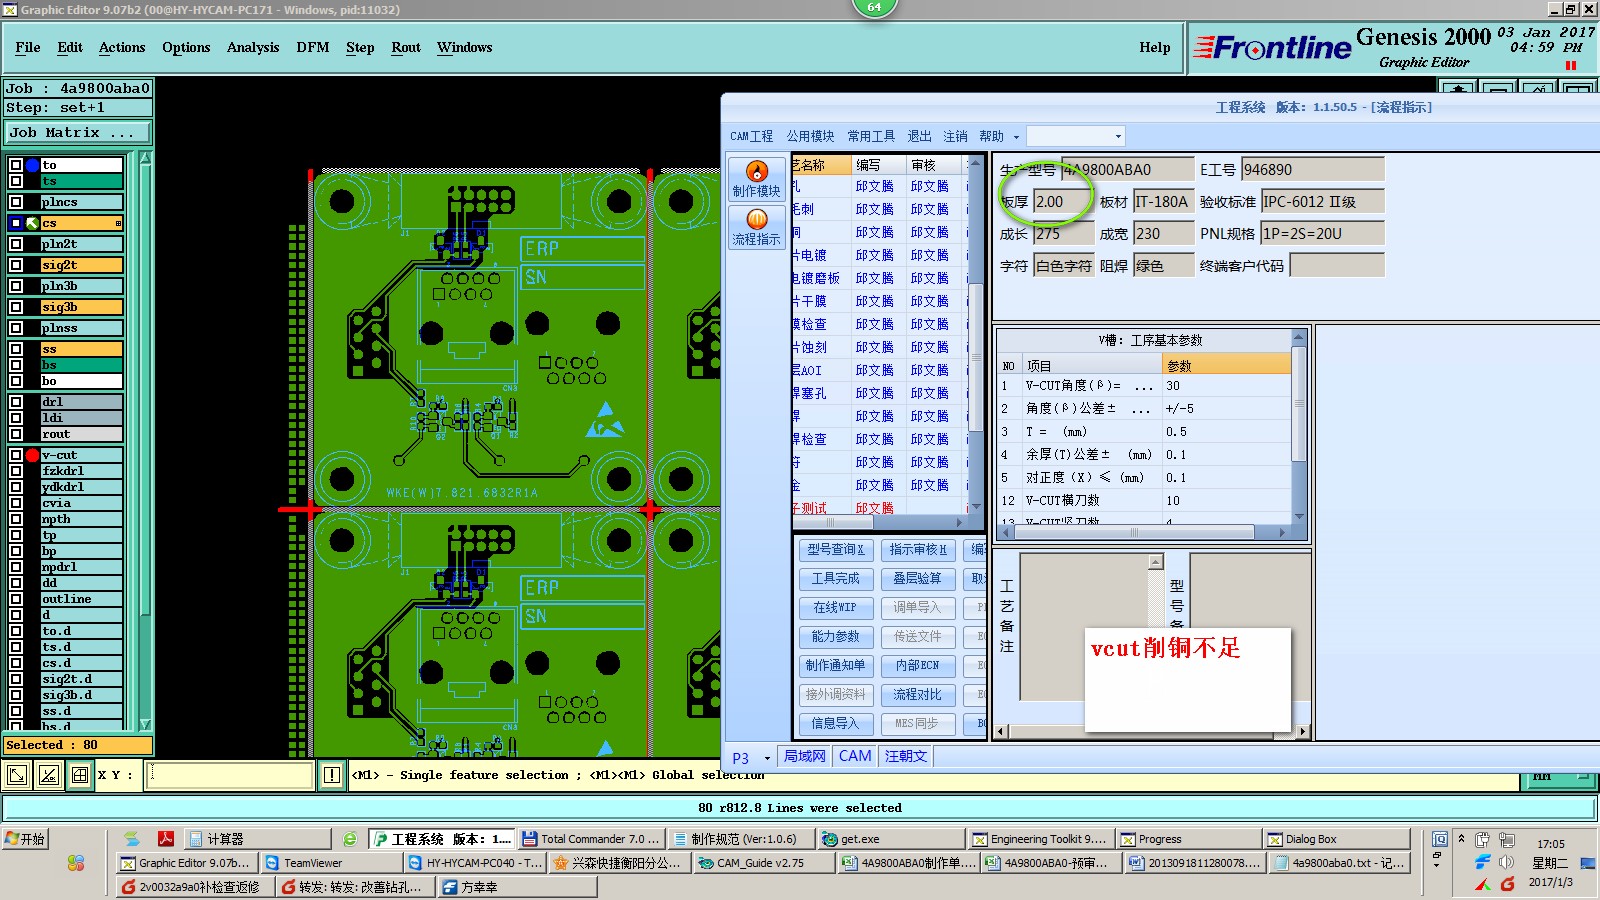Open the CAM_Guide v2.75 taskbar item
1600x900 pixels.
tap(762, 862)
